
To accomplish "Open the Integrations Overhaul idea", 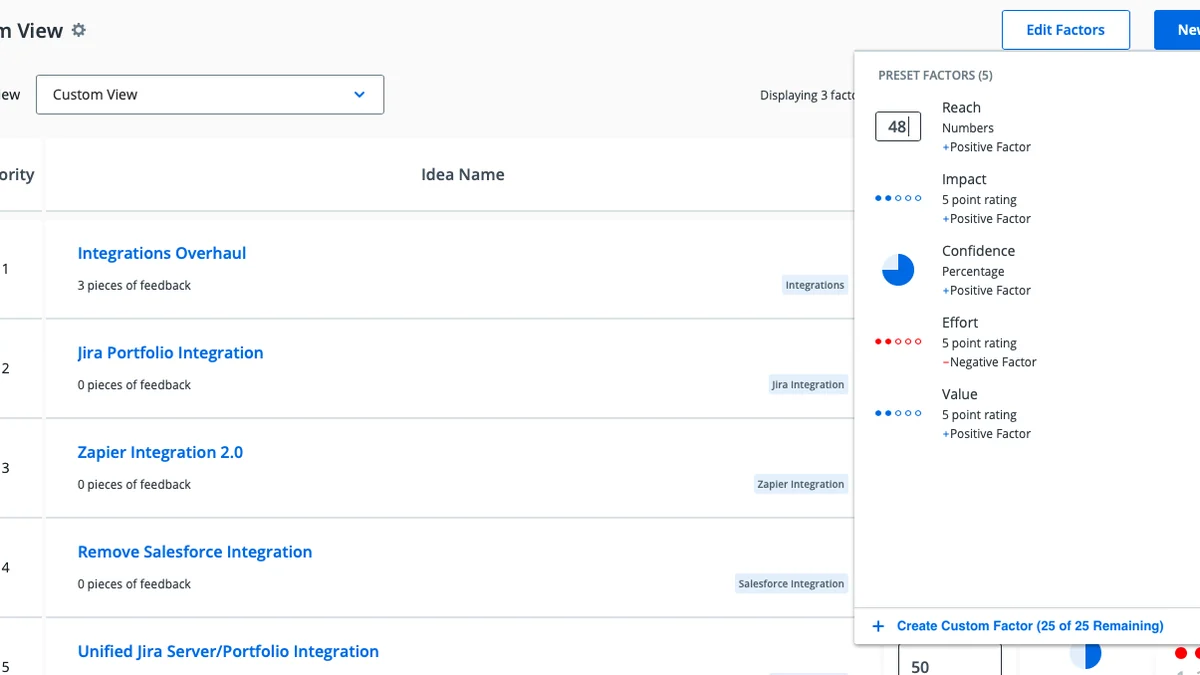I will 162,253.
